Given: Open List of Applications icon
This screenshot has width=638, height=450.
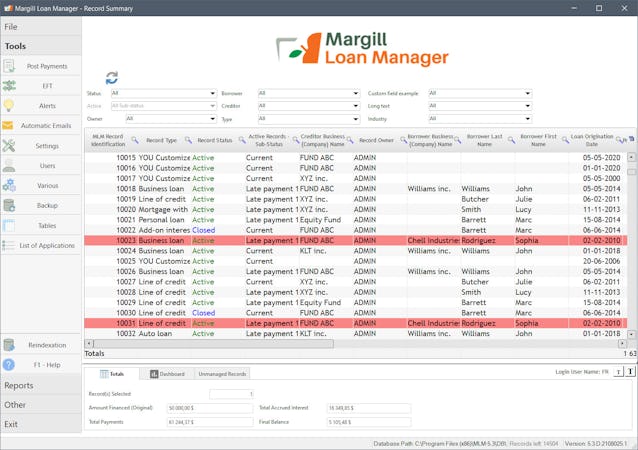Looking at the screenshot, I should coord(9,245).
